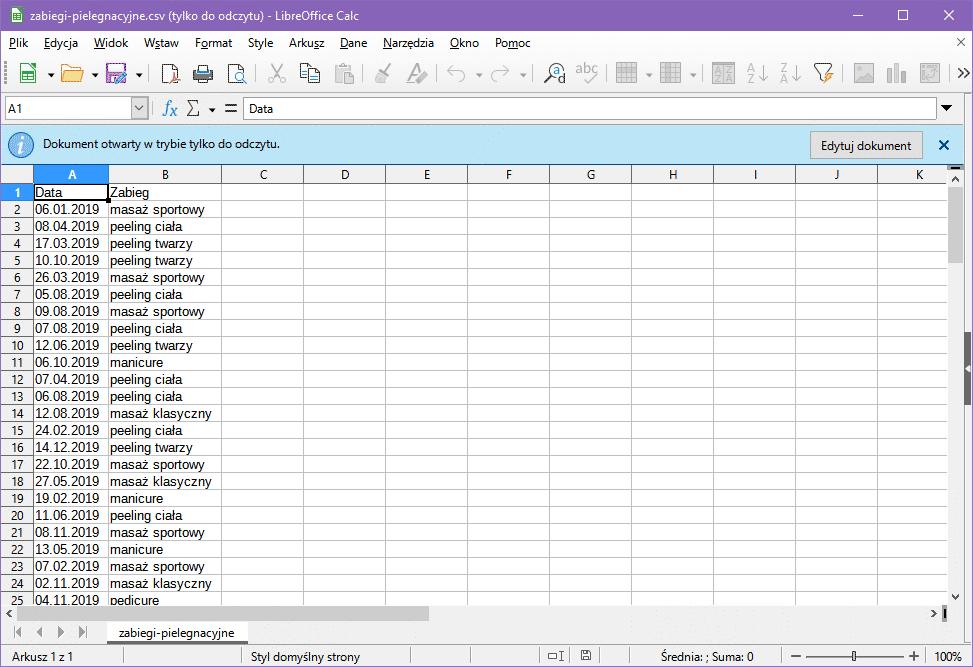Select the zabiegi-pielegnacyjne sheet tab
973x667 pixels.
click(176, 633)
